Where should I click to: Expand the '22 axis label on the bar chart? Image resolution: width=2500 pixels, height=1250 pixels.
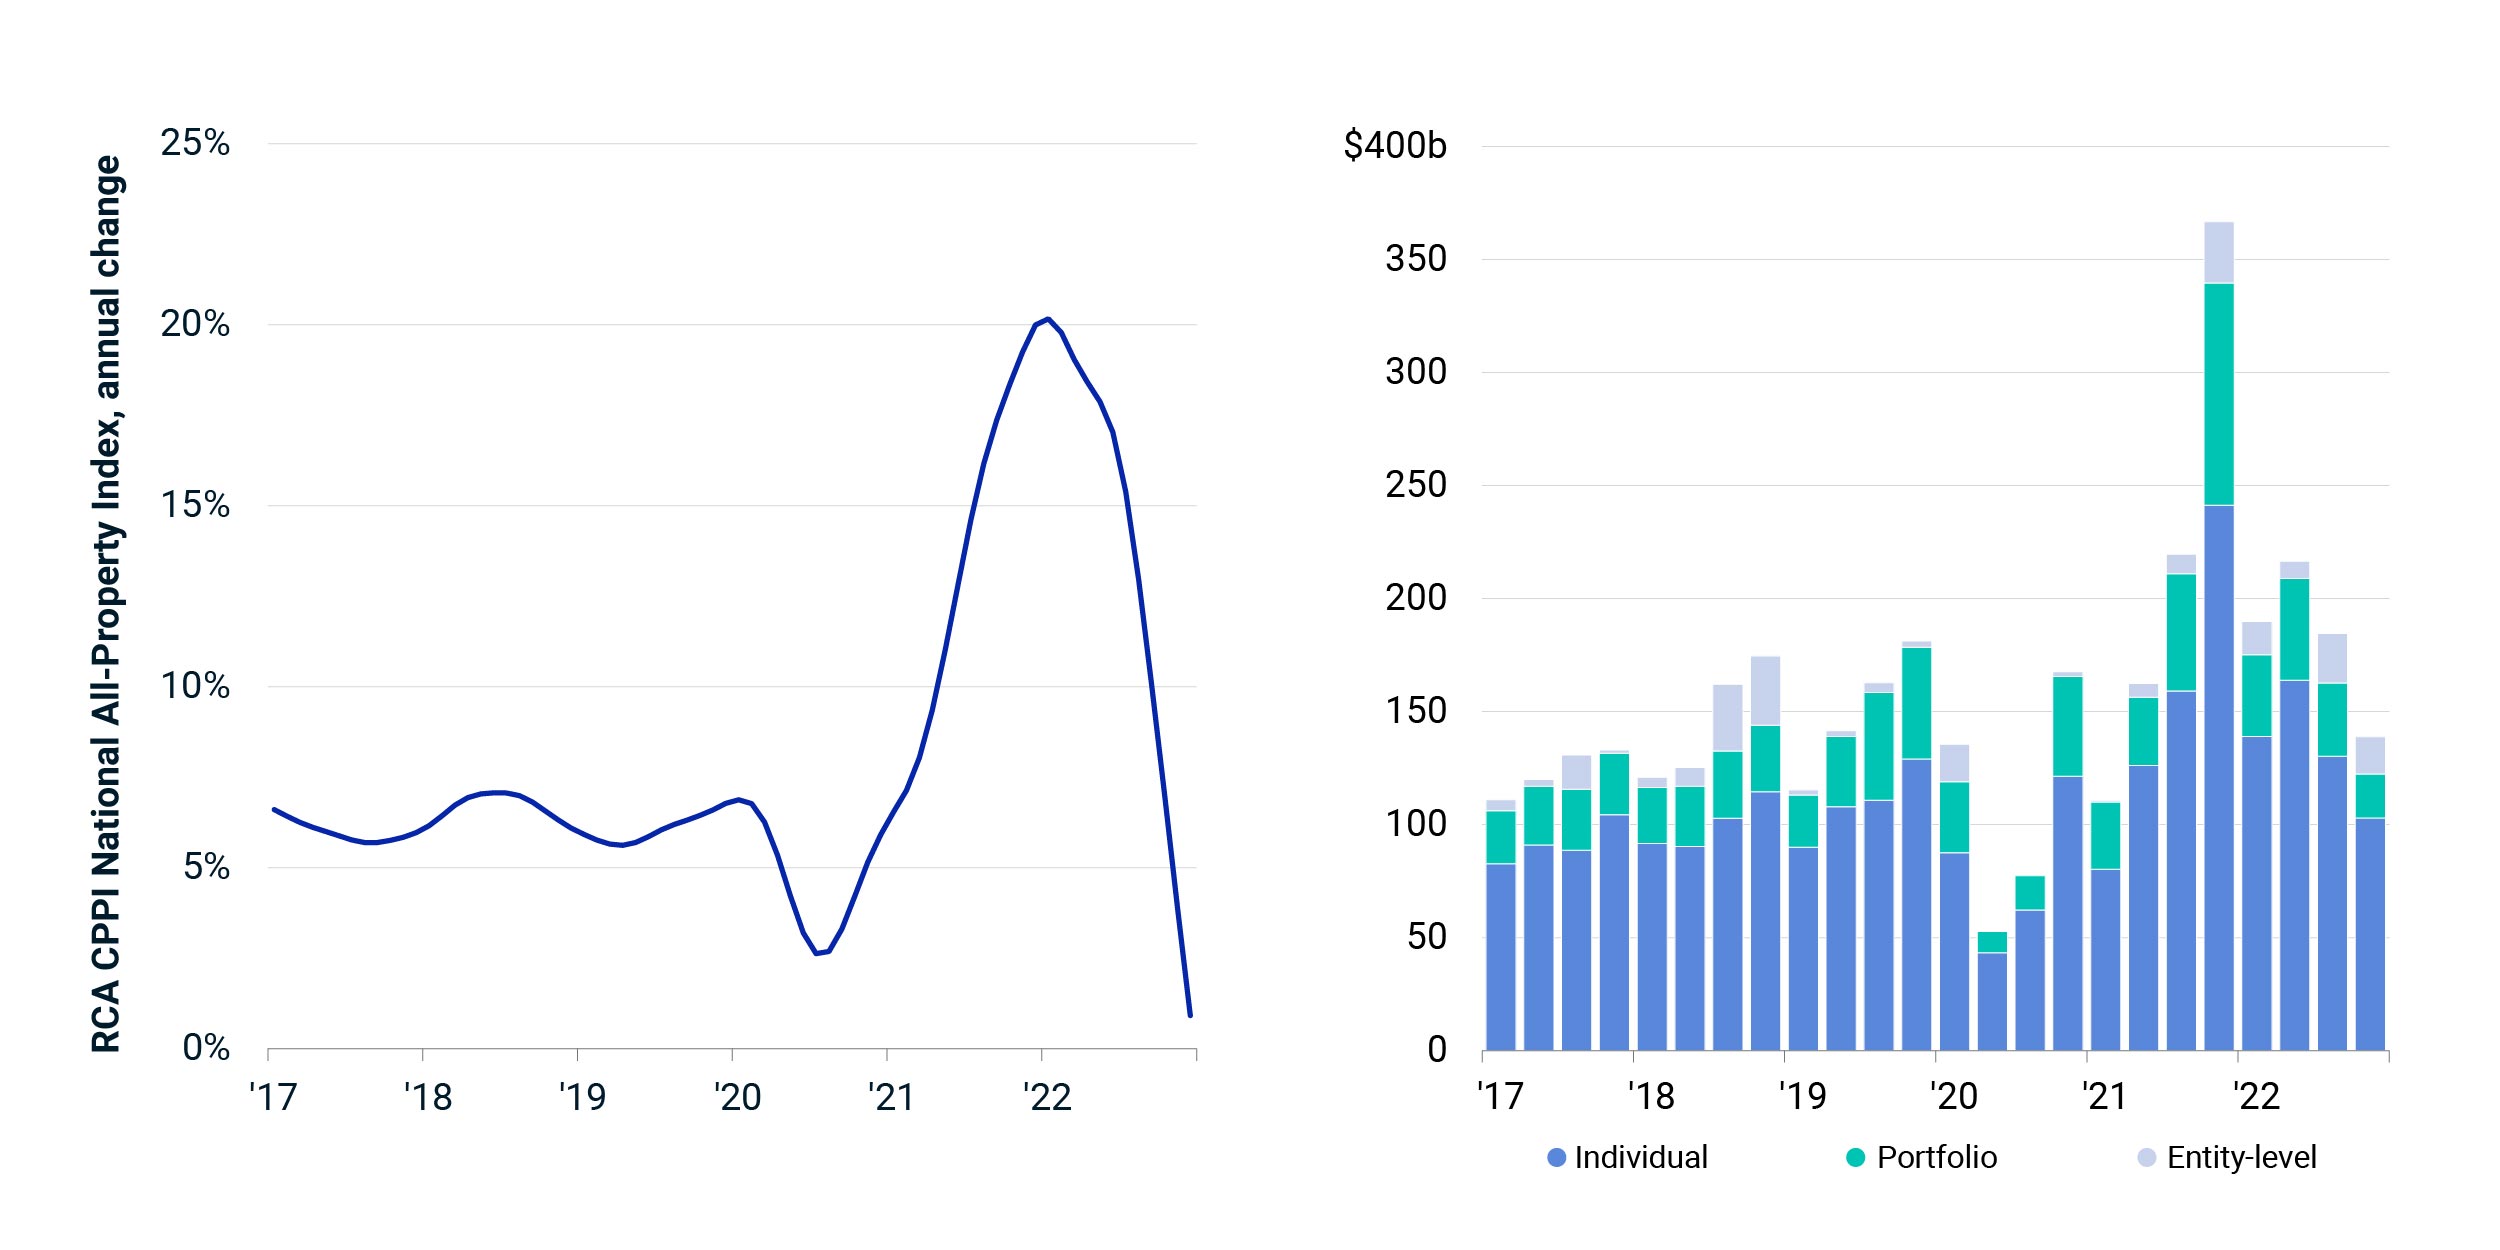tap(2256, 1096)
